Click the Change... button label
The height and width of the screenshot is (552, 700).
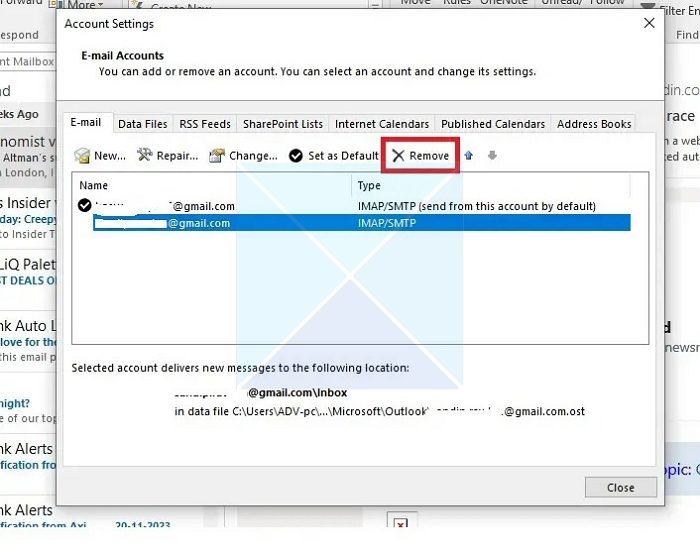click(x=253, y=156)
